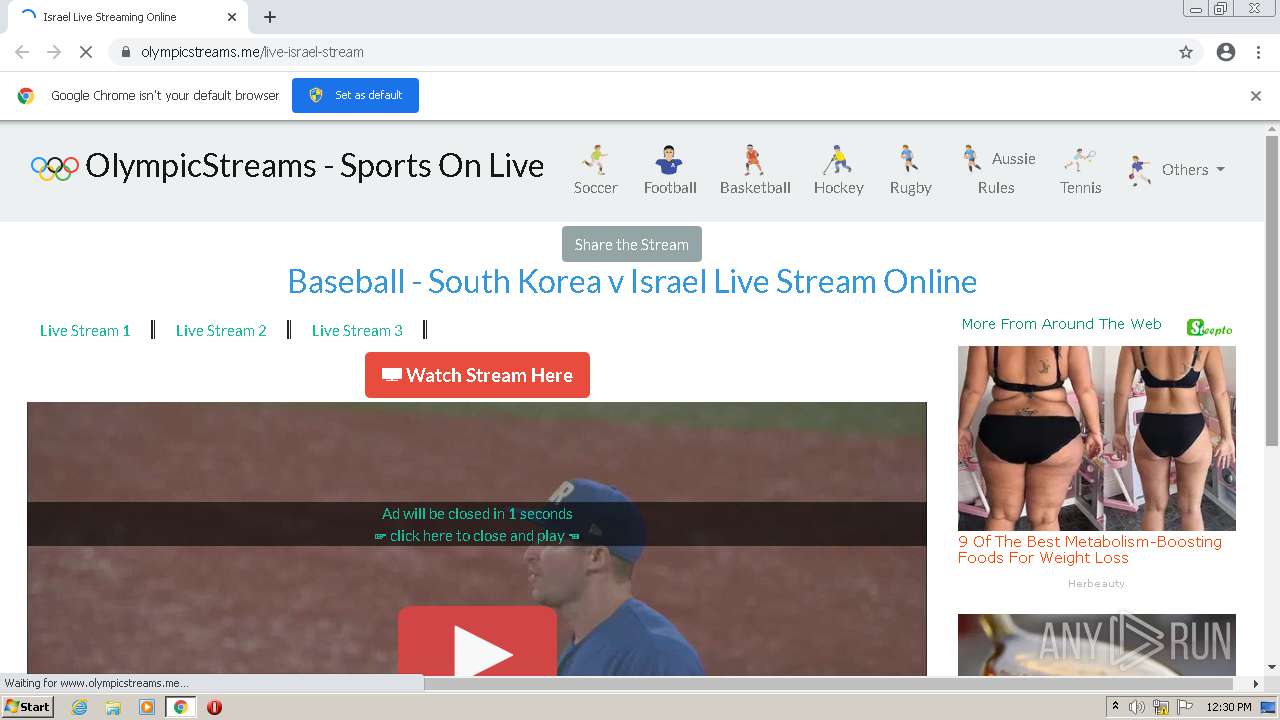1280x720 pixels.
Task: Open the volume speaker tray icon
Action: click(x=1137, y=707)
